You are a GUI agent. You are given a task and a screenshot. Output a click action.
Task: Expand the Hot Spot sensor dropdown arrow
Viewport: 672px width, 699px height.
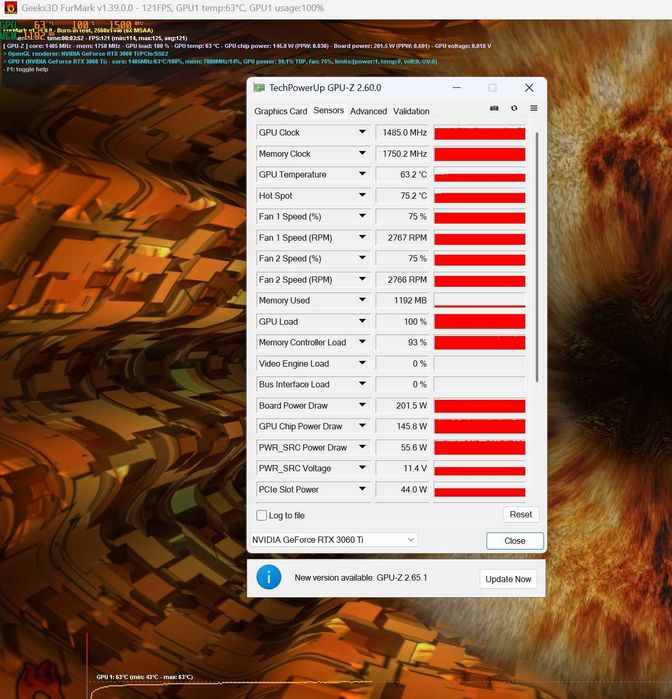click(x=362, y=195)
